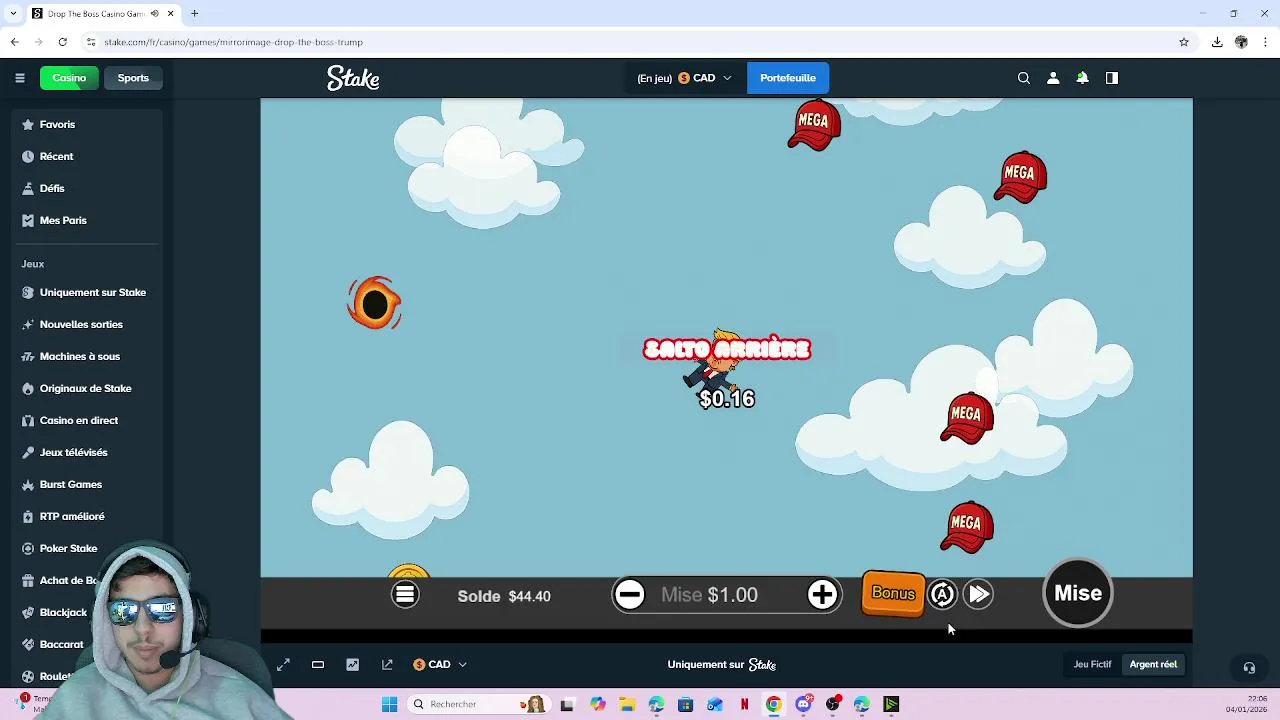Open File Explorer from the taskbar

[x=627, y=704]
